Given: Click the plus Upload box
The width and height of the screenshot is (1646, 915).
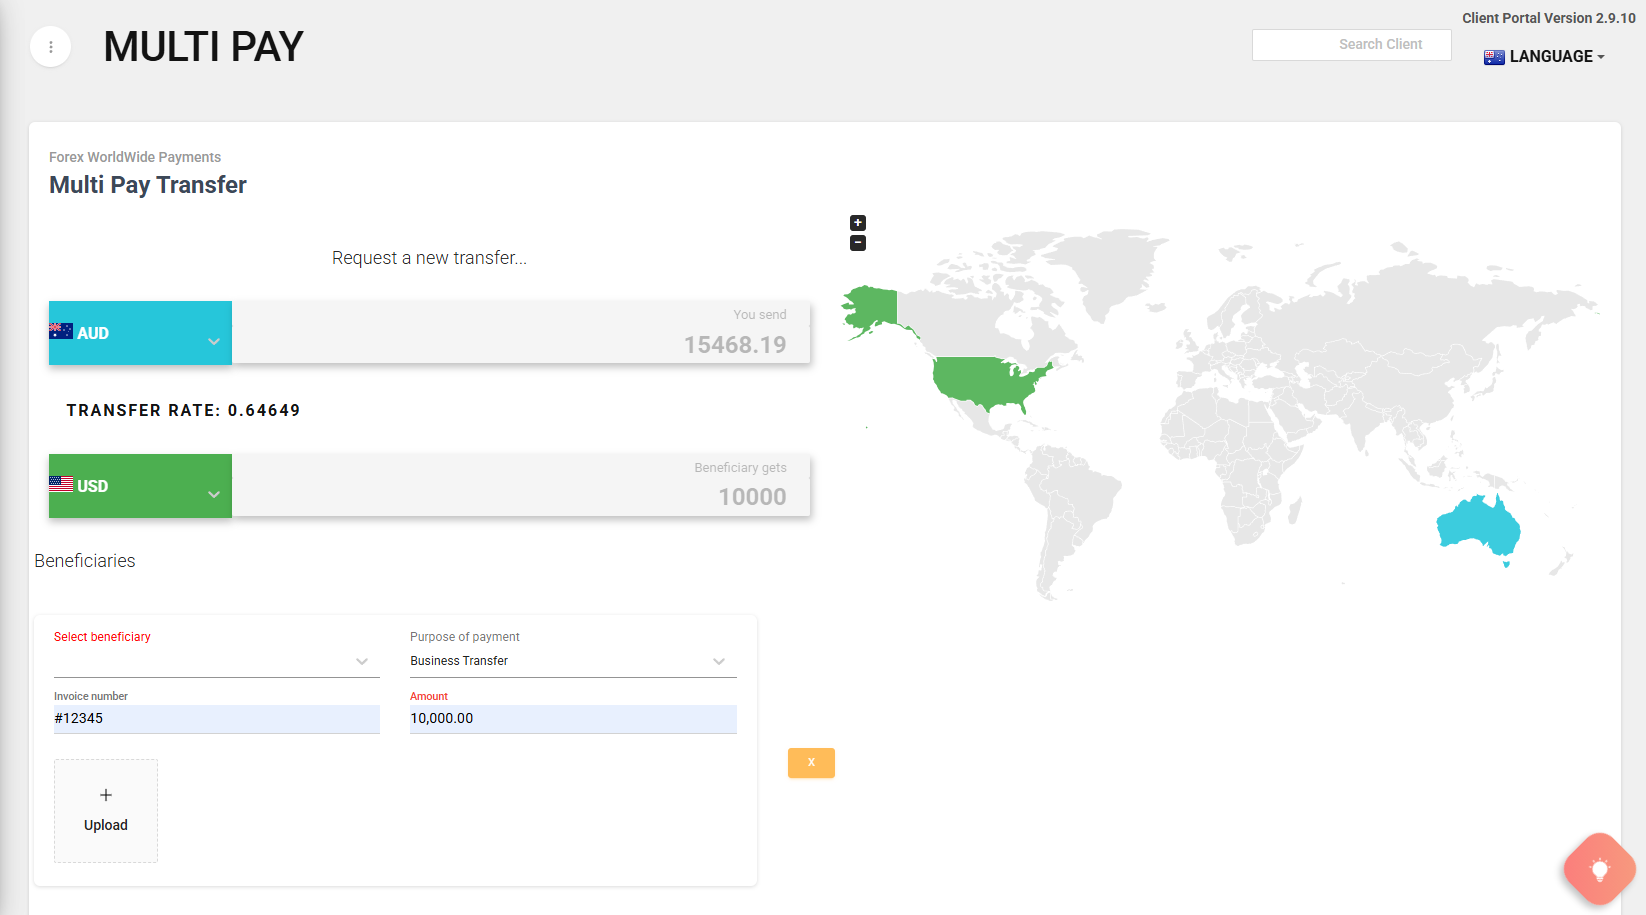Looking at the screenshot, I should (x=106, y=810).
